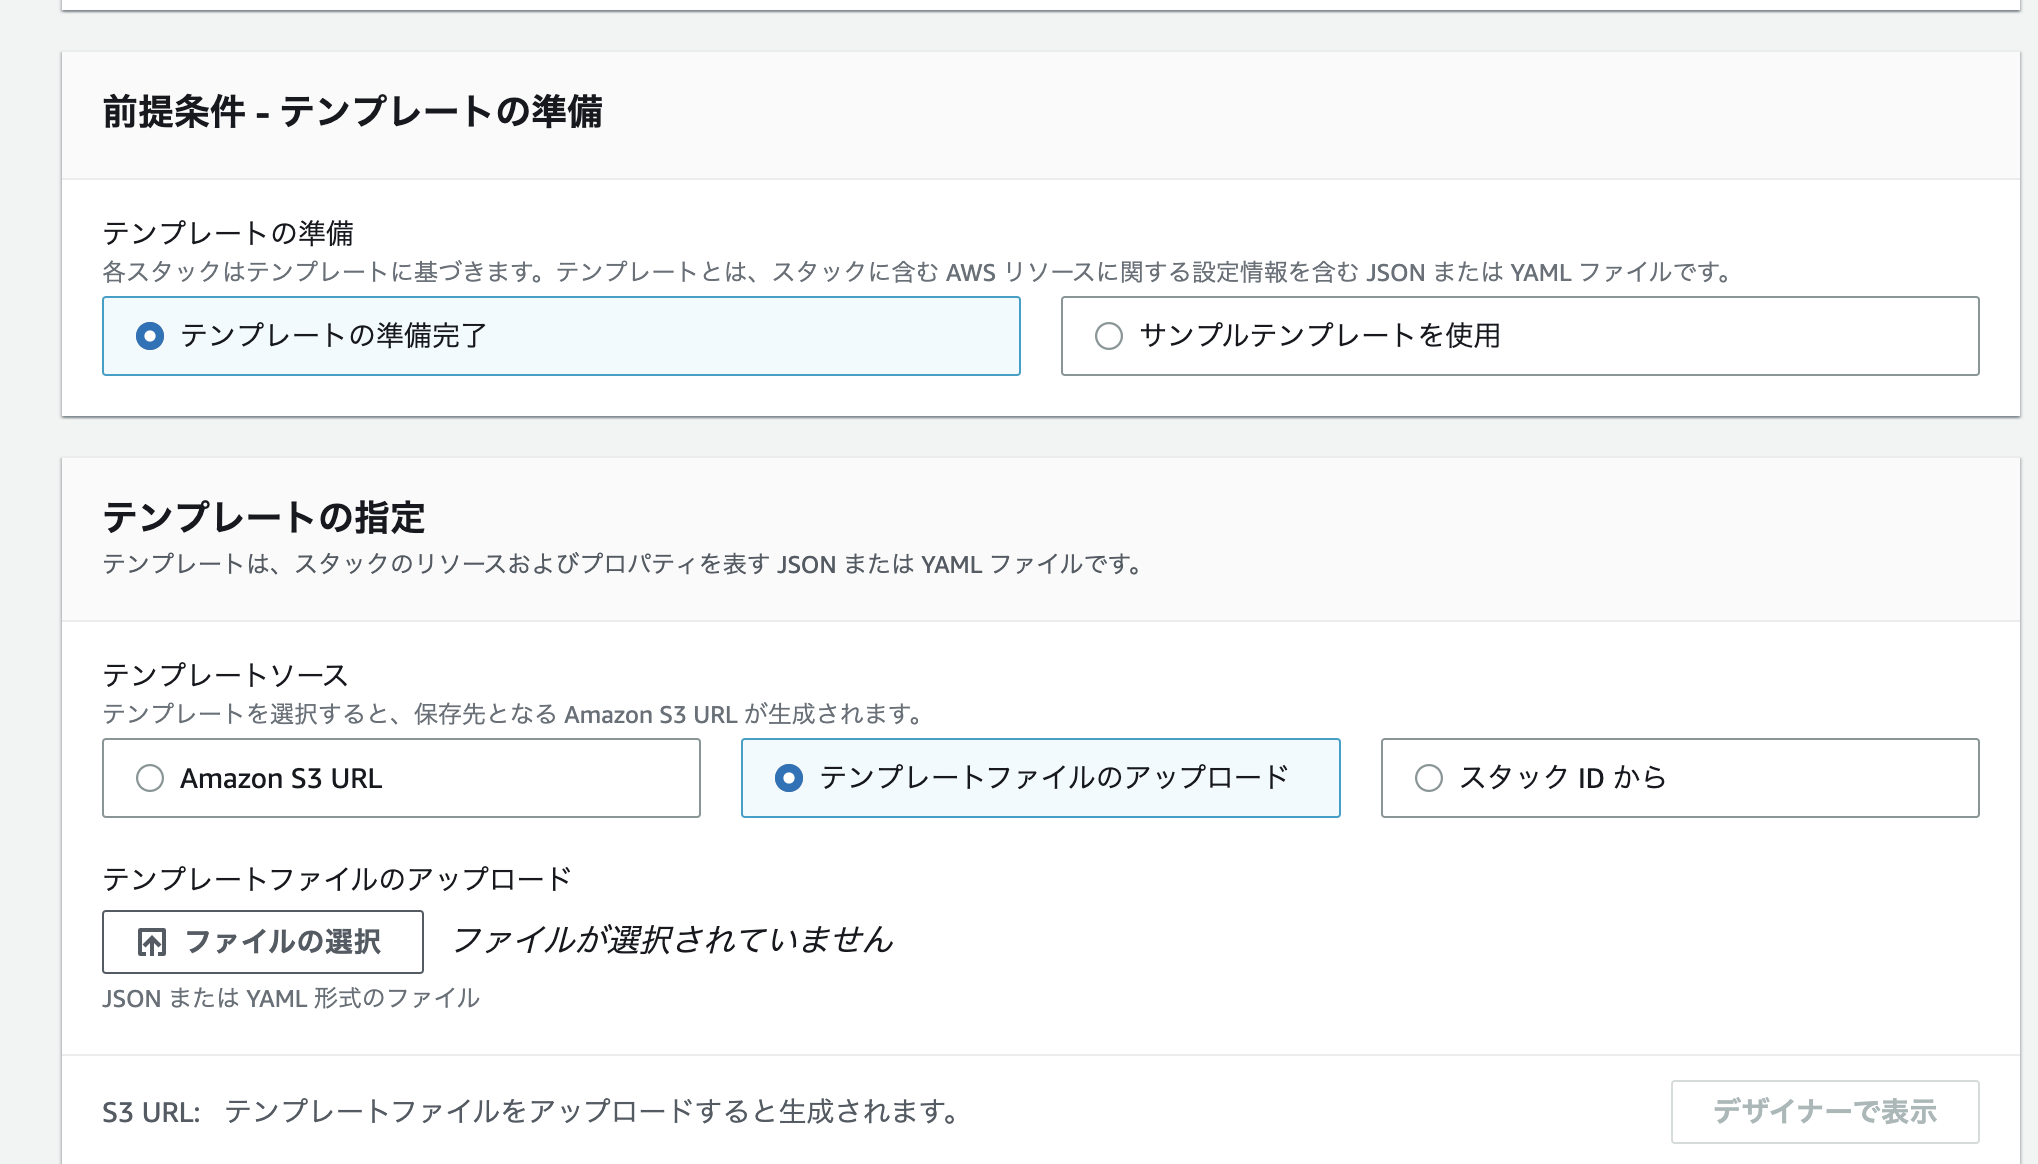This screenshot has height=1164, width=2038.
Task: Click the テンプレートの指定 section heading
Action: [264, 518]
